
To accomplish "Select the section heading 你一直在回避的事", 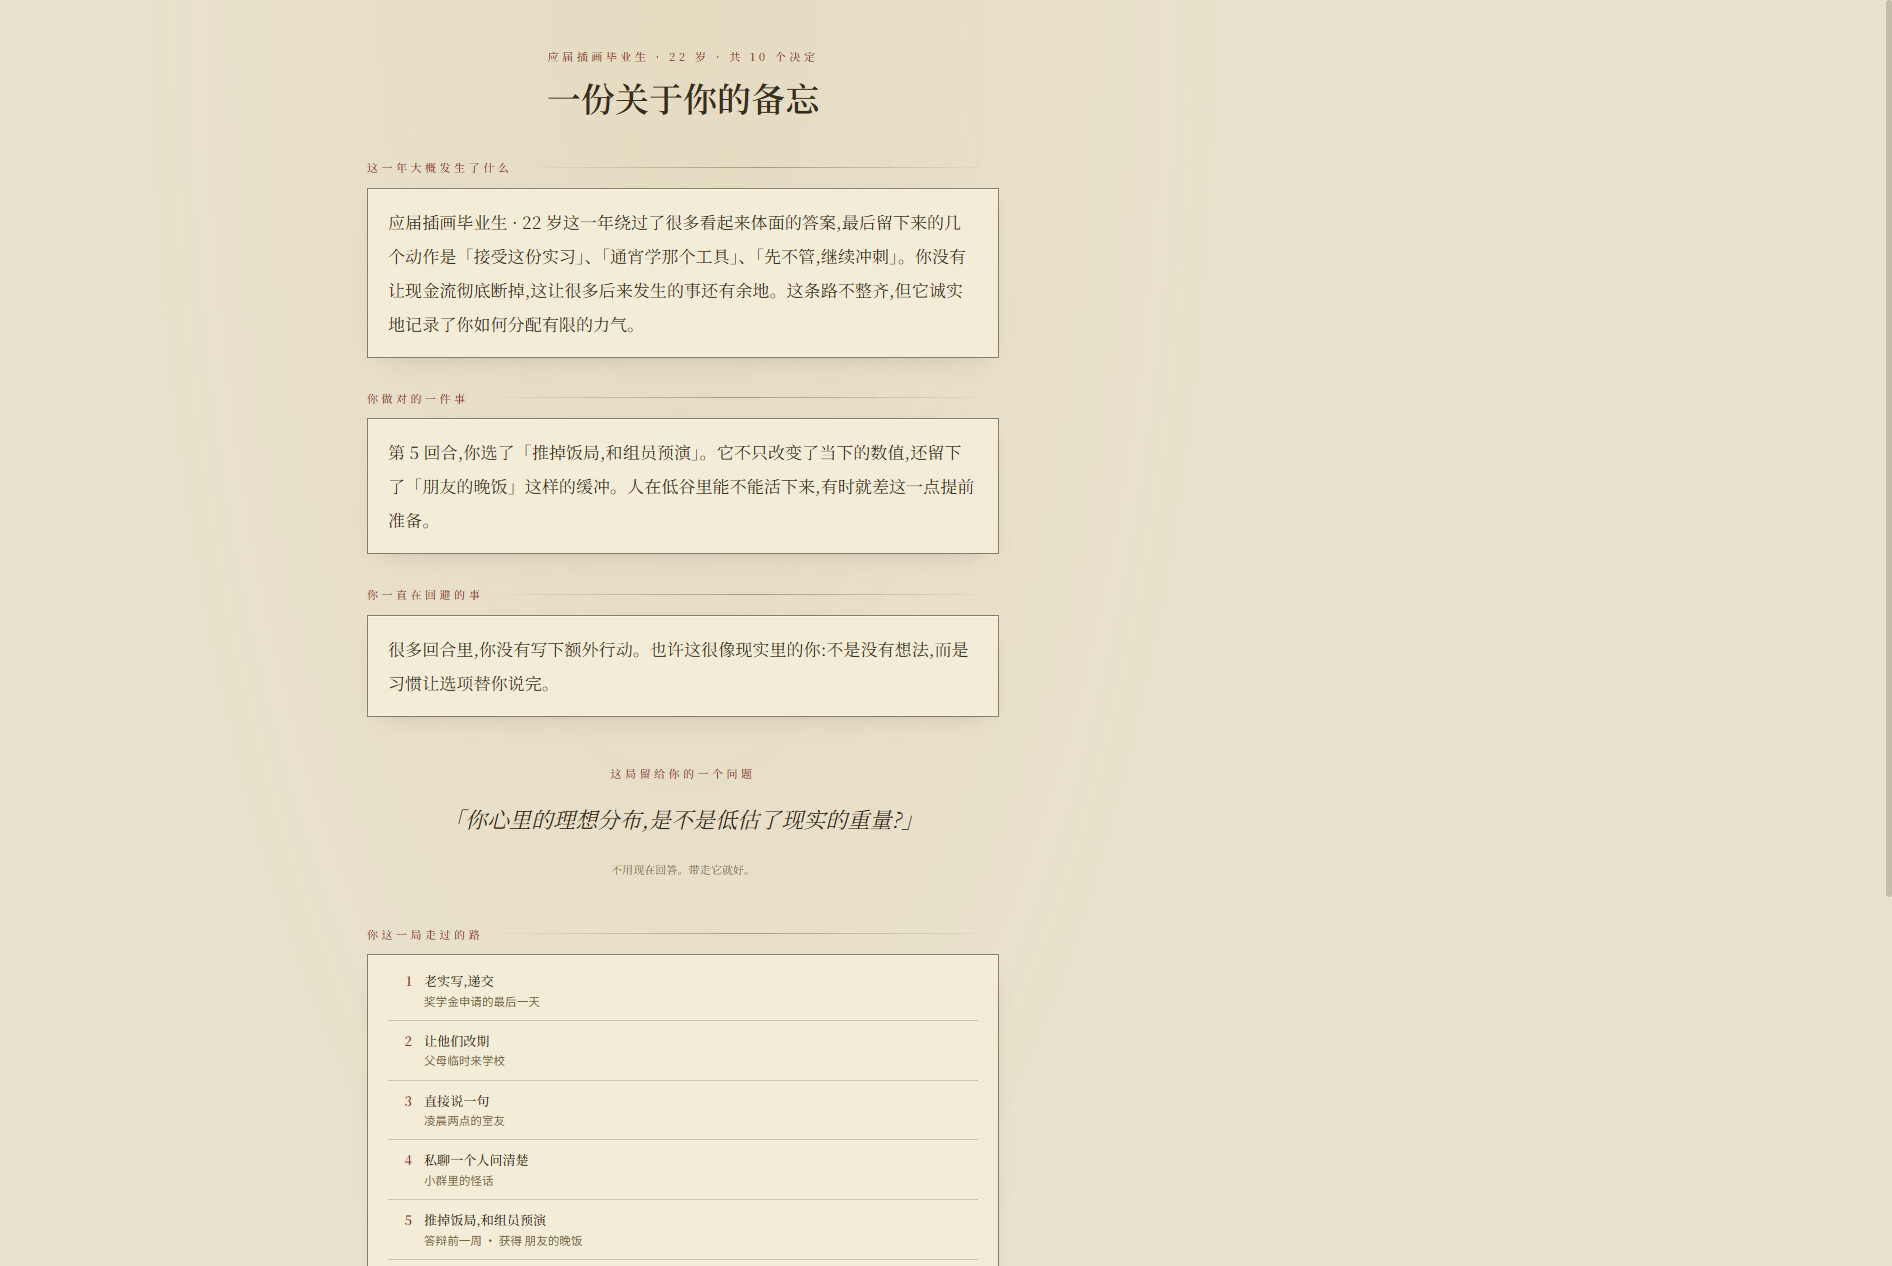I will (423, 595).
